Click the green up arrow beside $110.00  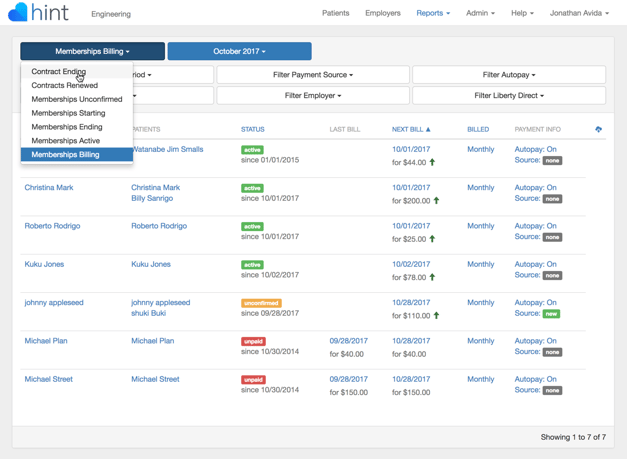[436, 315]
